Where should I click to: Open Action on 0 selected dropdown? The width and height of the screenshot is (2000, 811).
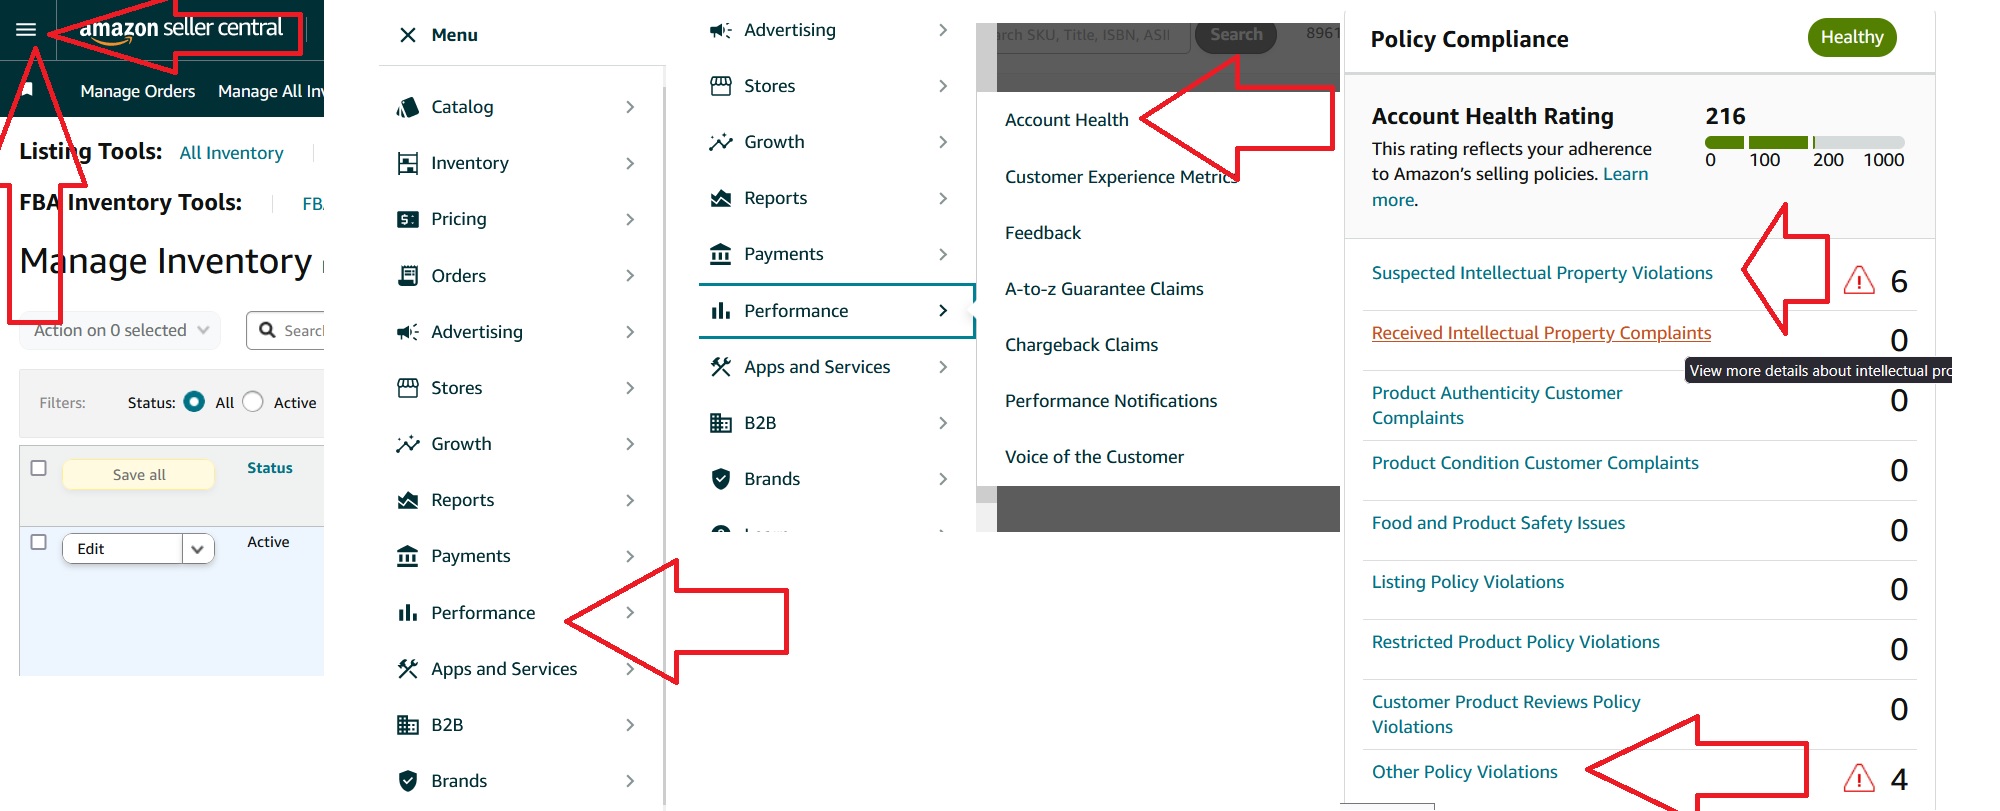120,330
